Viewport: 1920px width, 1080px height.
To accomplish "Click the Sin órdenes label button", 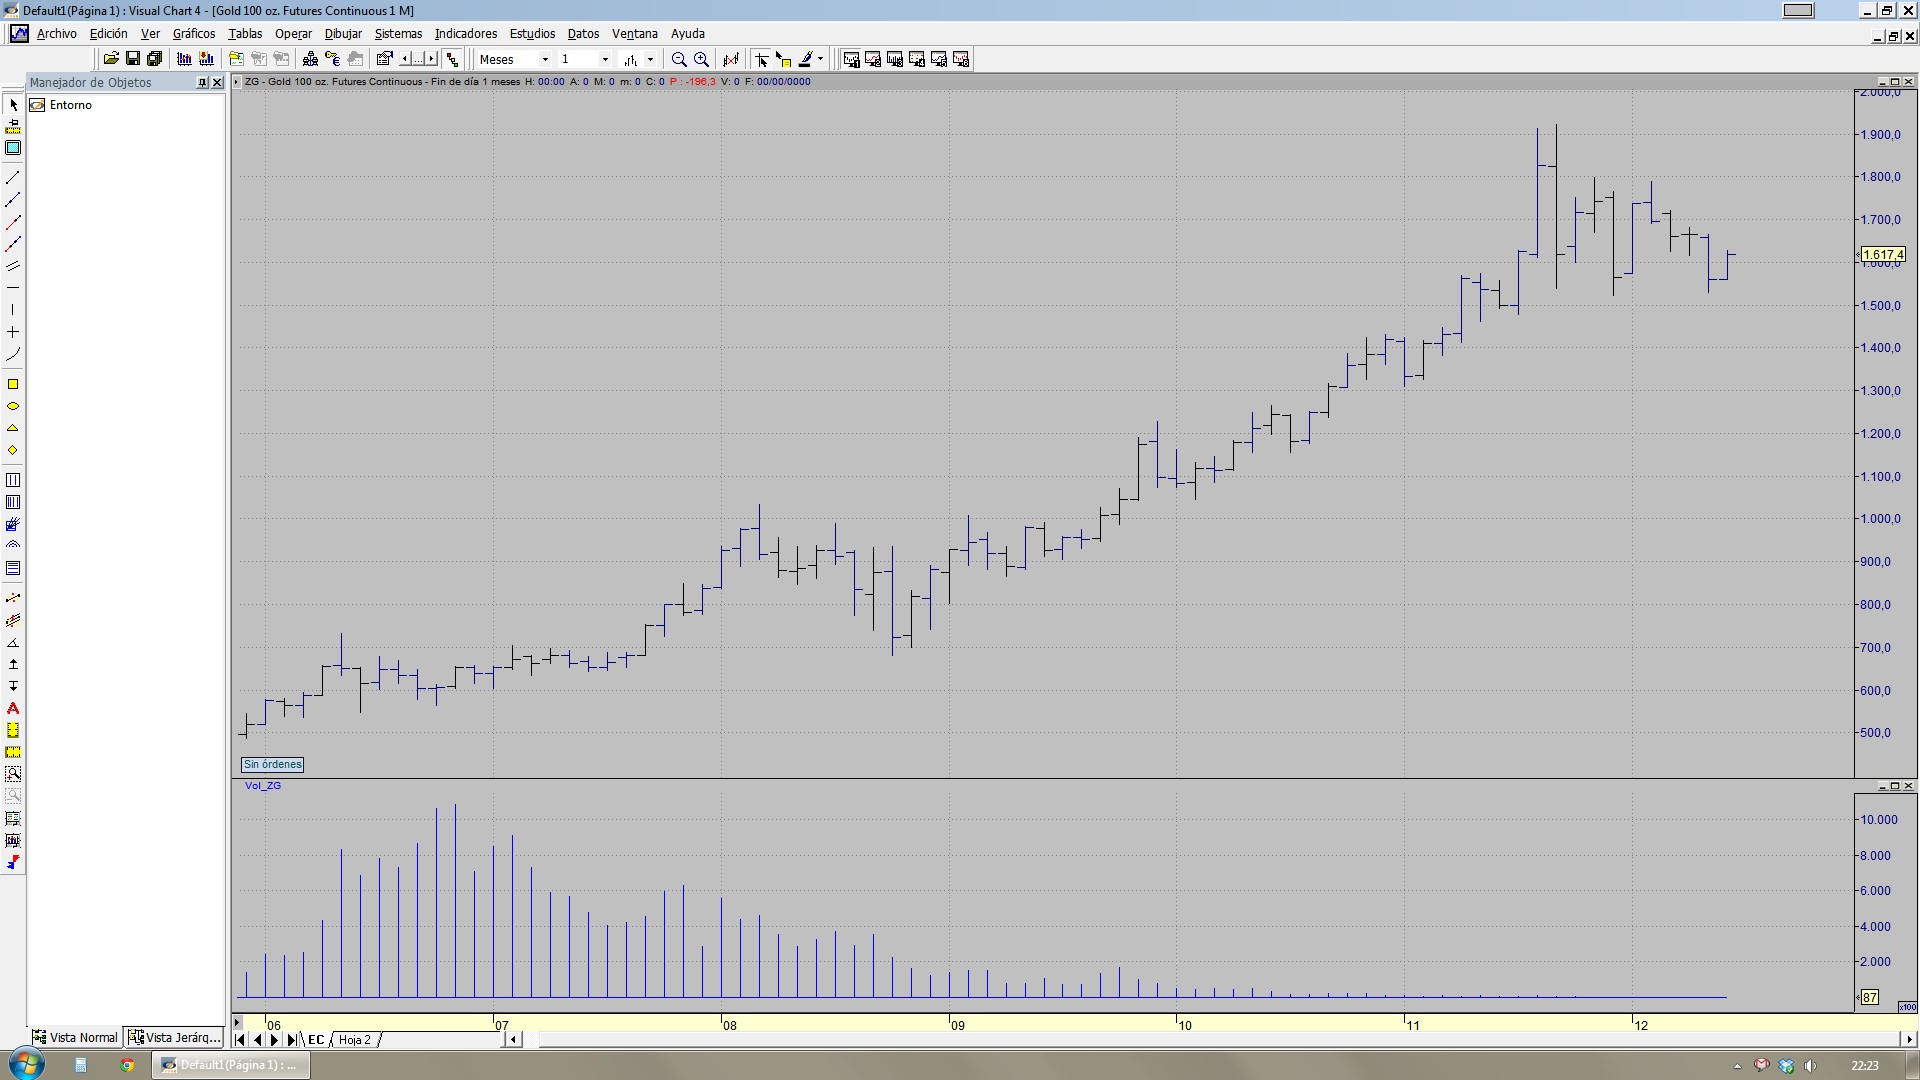I will [x=272, y=764].
